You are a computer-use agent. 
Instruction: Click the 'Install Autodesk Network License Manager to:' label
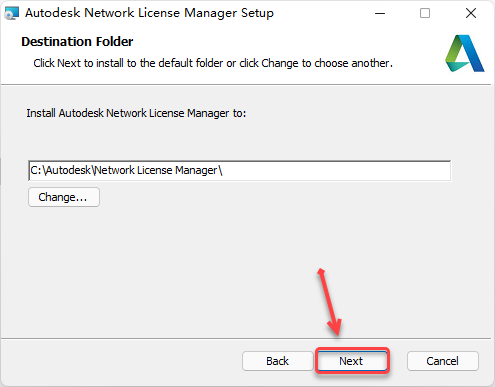(136, 113)
